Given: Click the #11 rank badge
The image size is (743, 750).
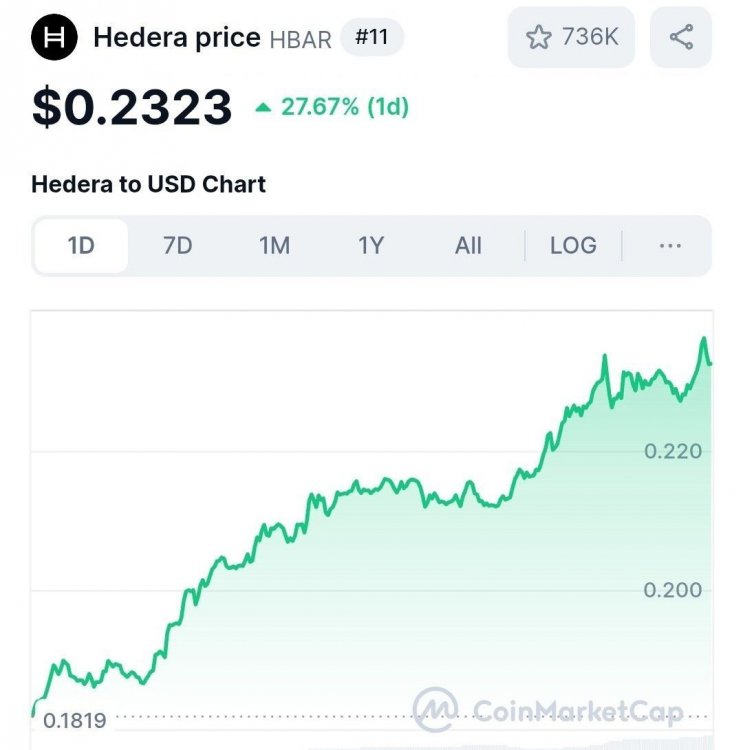Looking at the screenshot, I should point(372,38).
